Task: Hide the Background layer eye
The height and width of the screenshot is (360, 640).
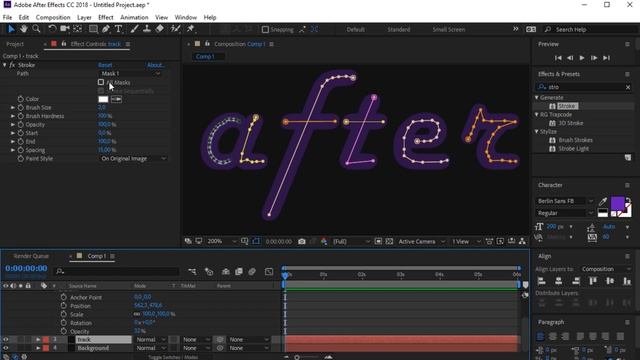Action: click(6, 348)
